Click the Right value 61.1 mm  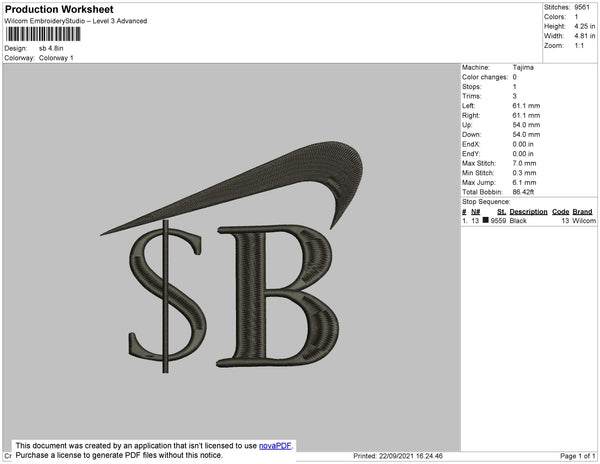coord(526,115)
